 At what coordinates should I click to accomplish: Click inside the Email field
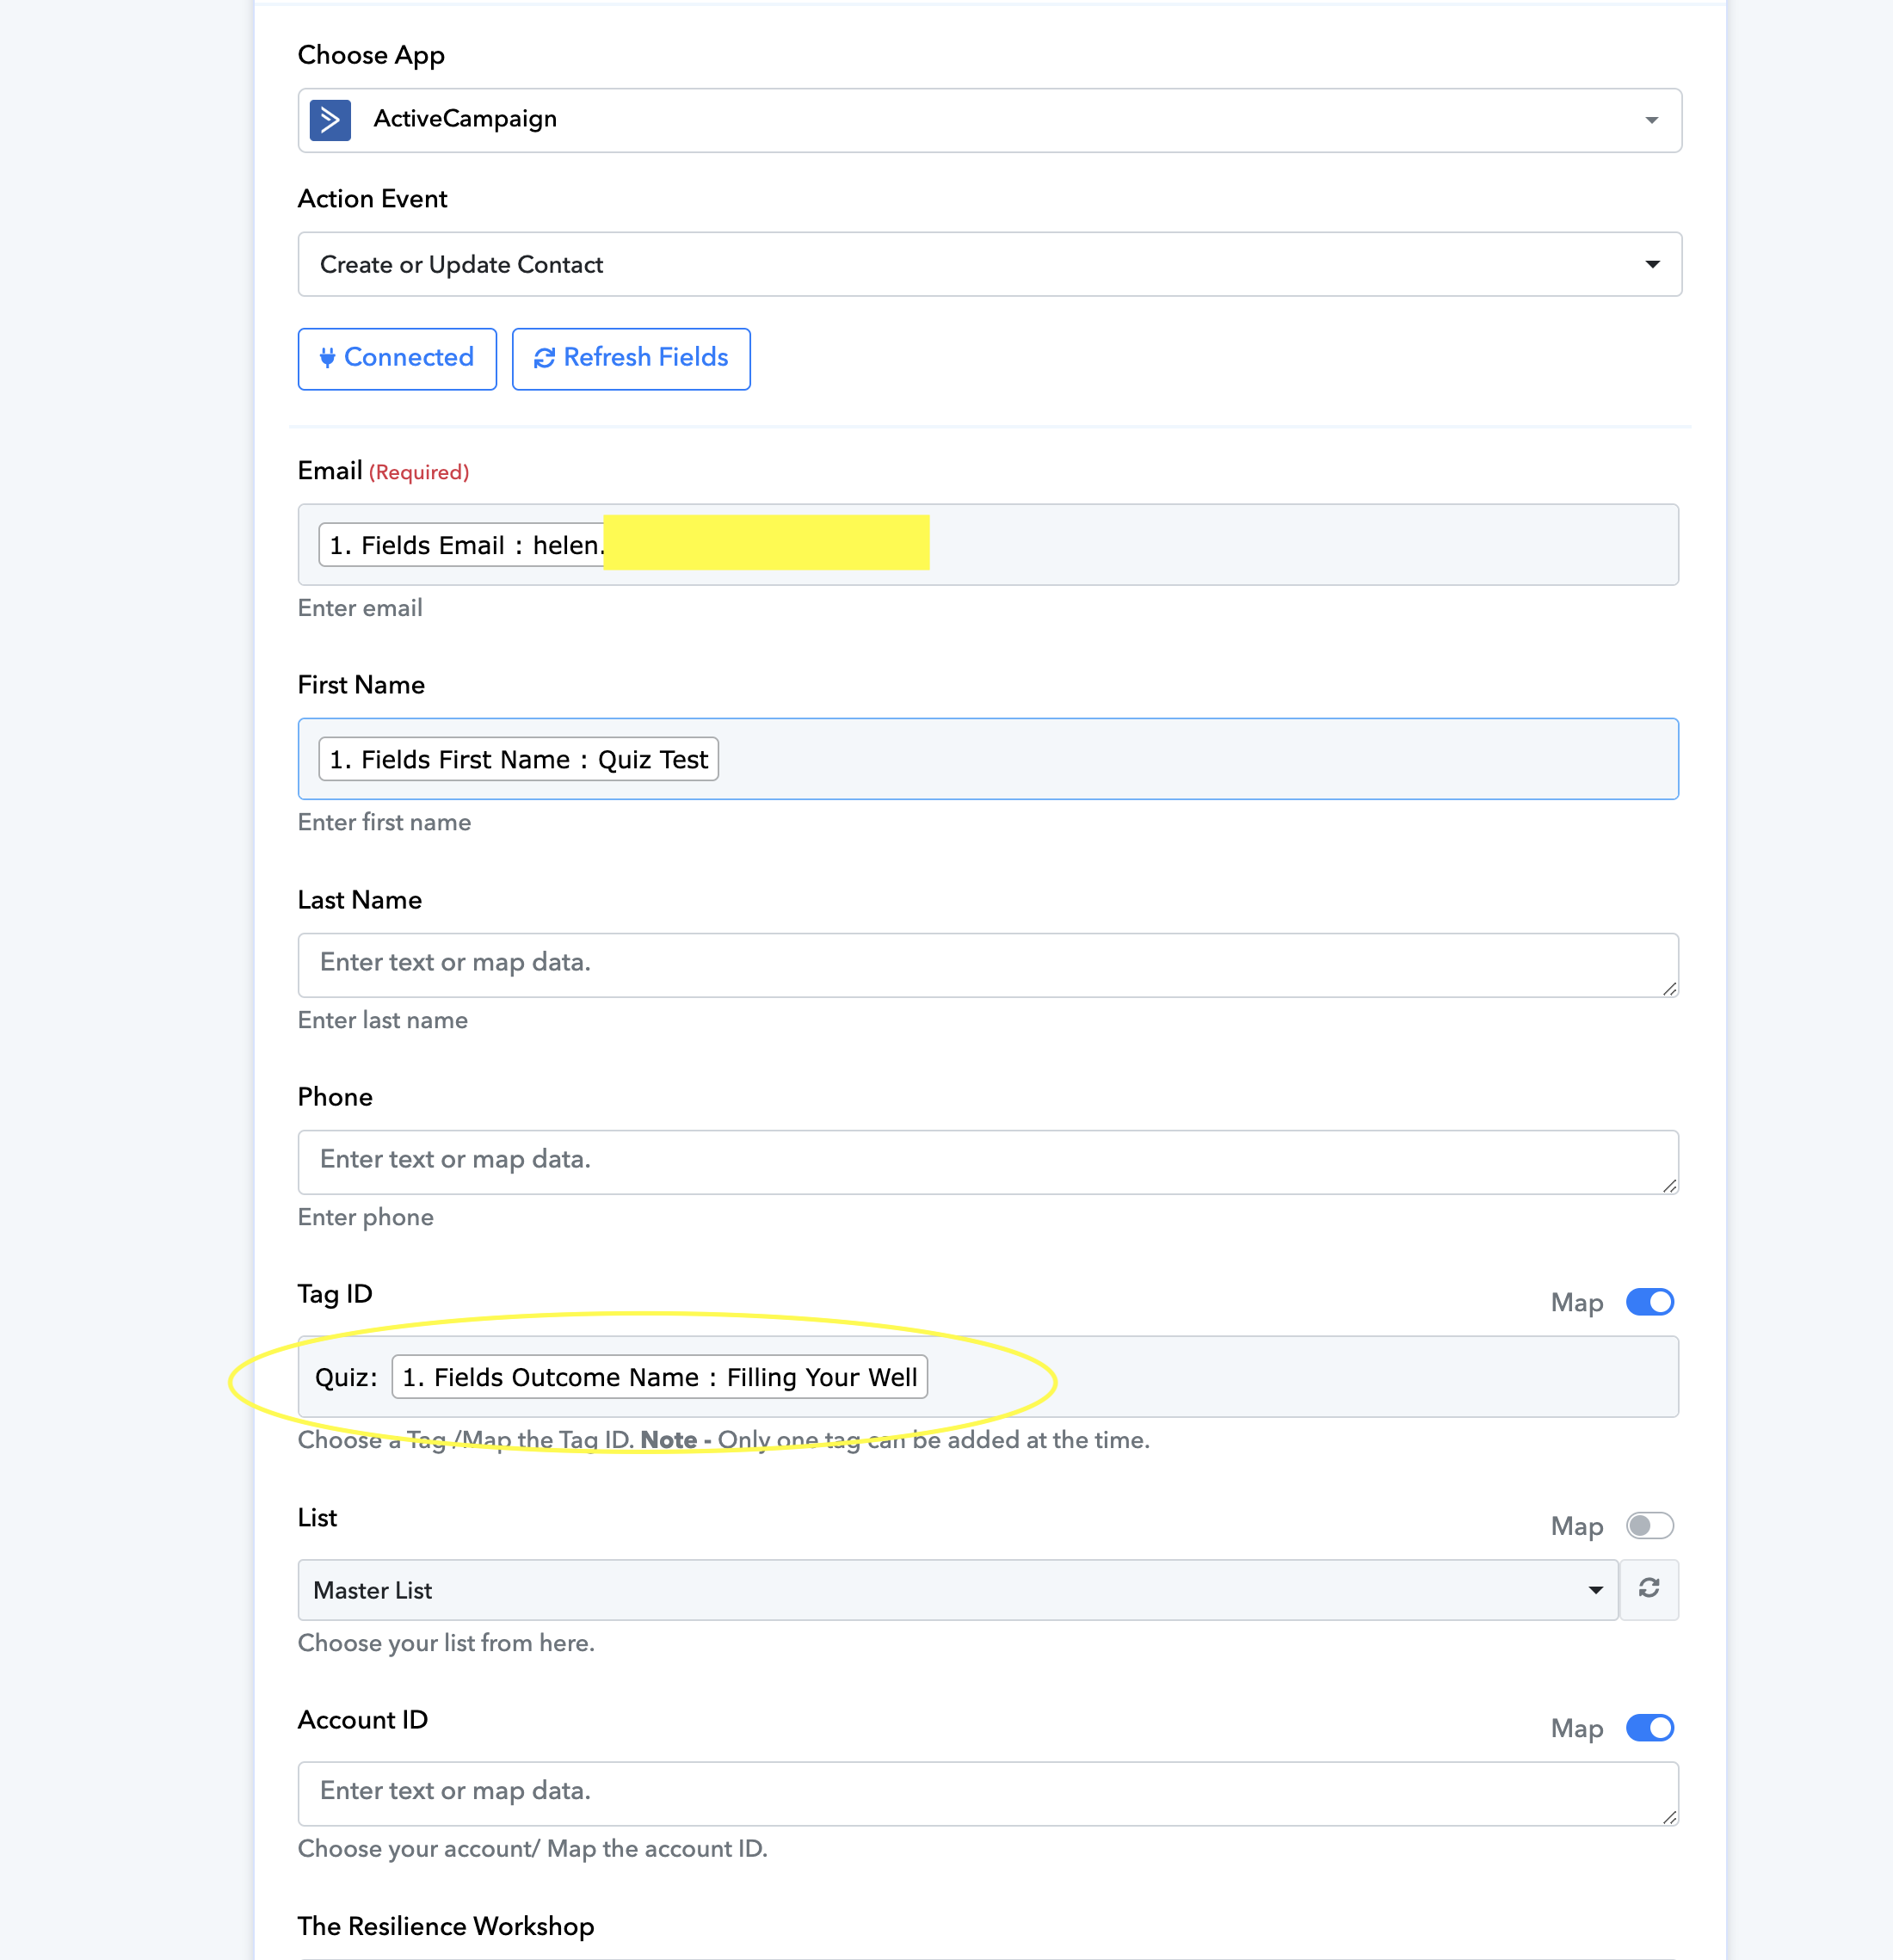[x=988, y=545]
